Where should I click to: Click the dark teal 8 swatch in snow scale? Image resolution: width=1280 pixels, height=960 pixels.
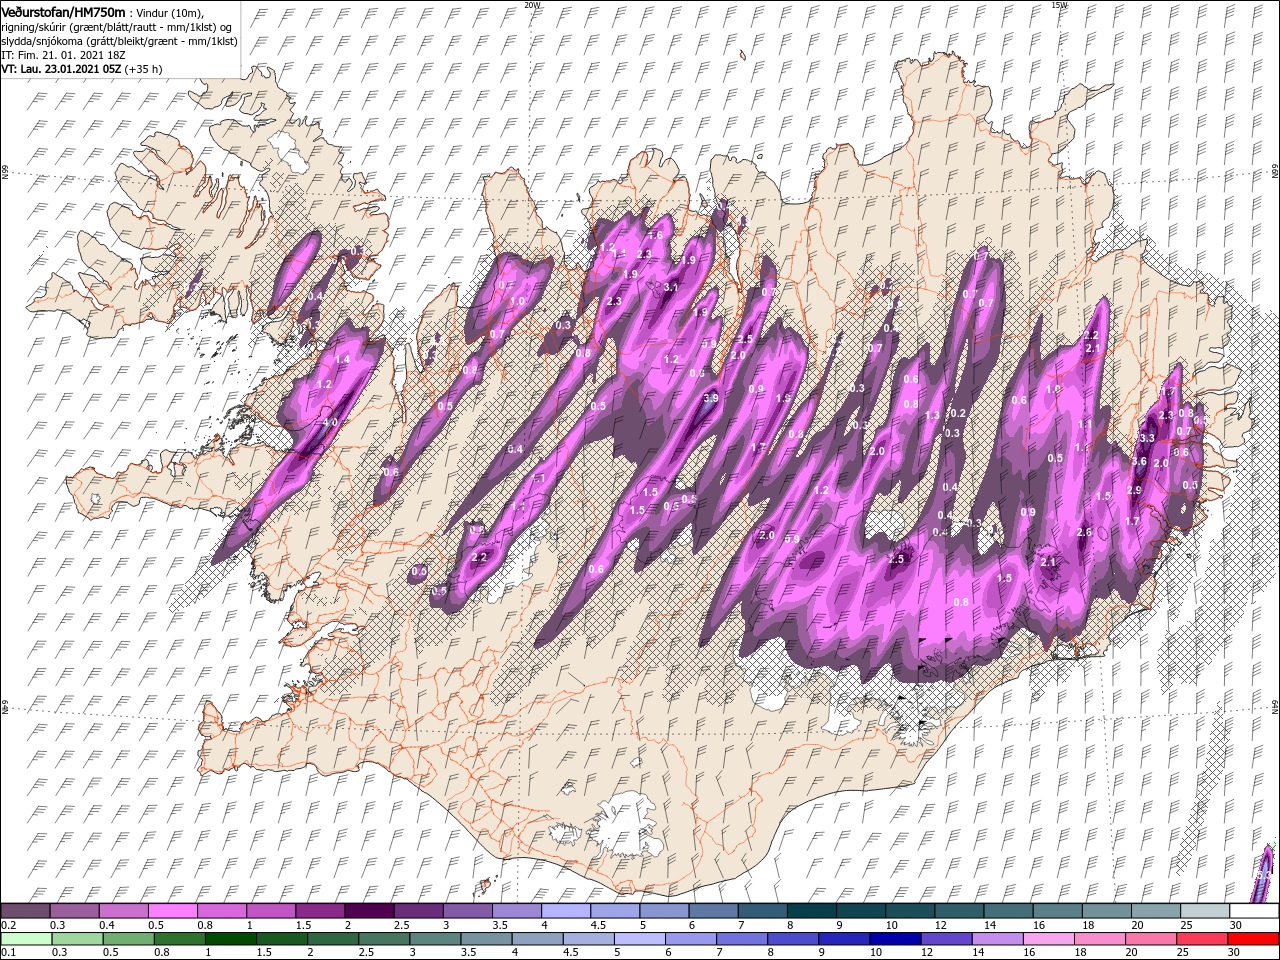point(811,911)
